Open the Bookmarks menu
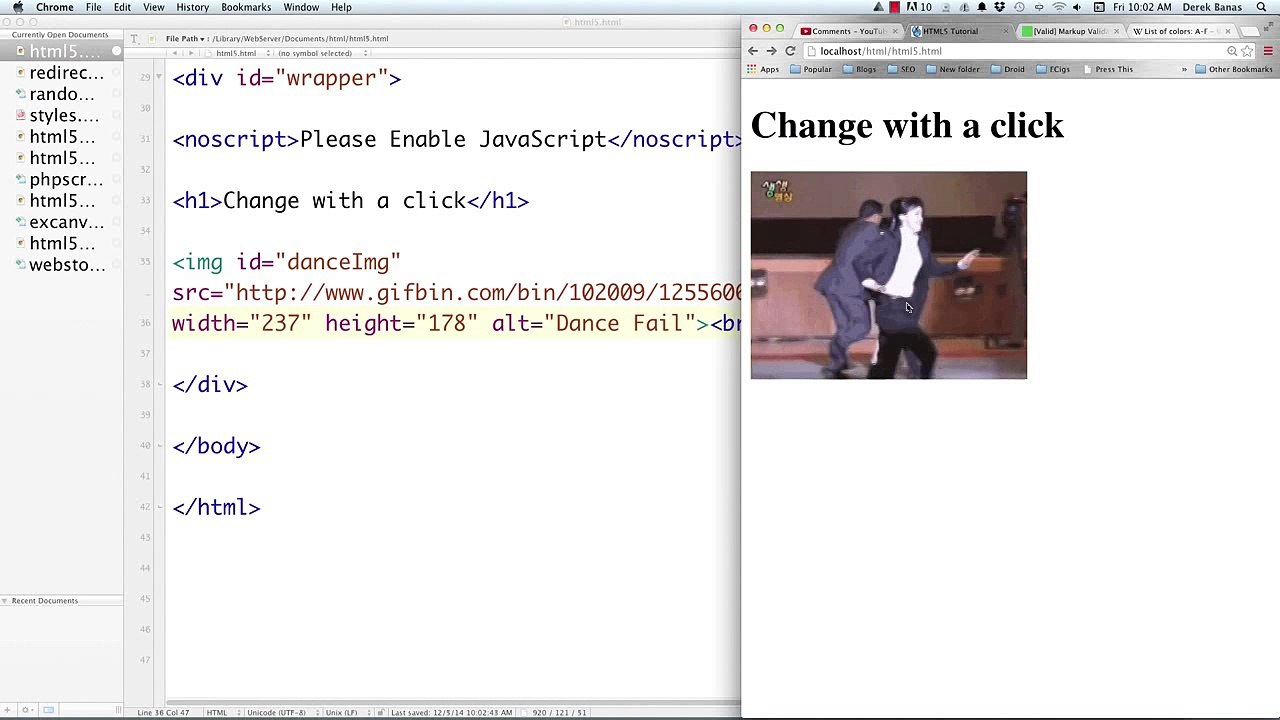The image size is (1280, 720). click(x=246, y=7)
